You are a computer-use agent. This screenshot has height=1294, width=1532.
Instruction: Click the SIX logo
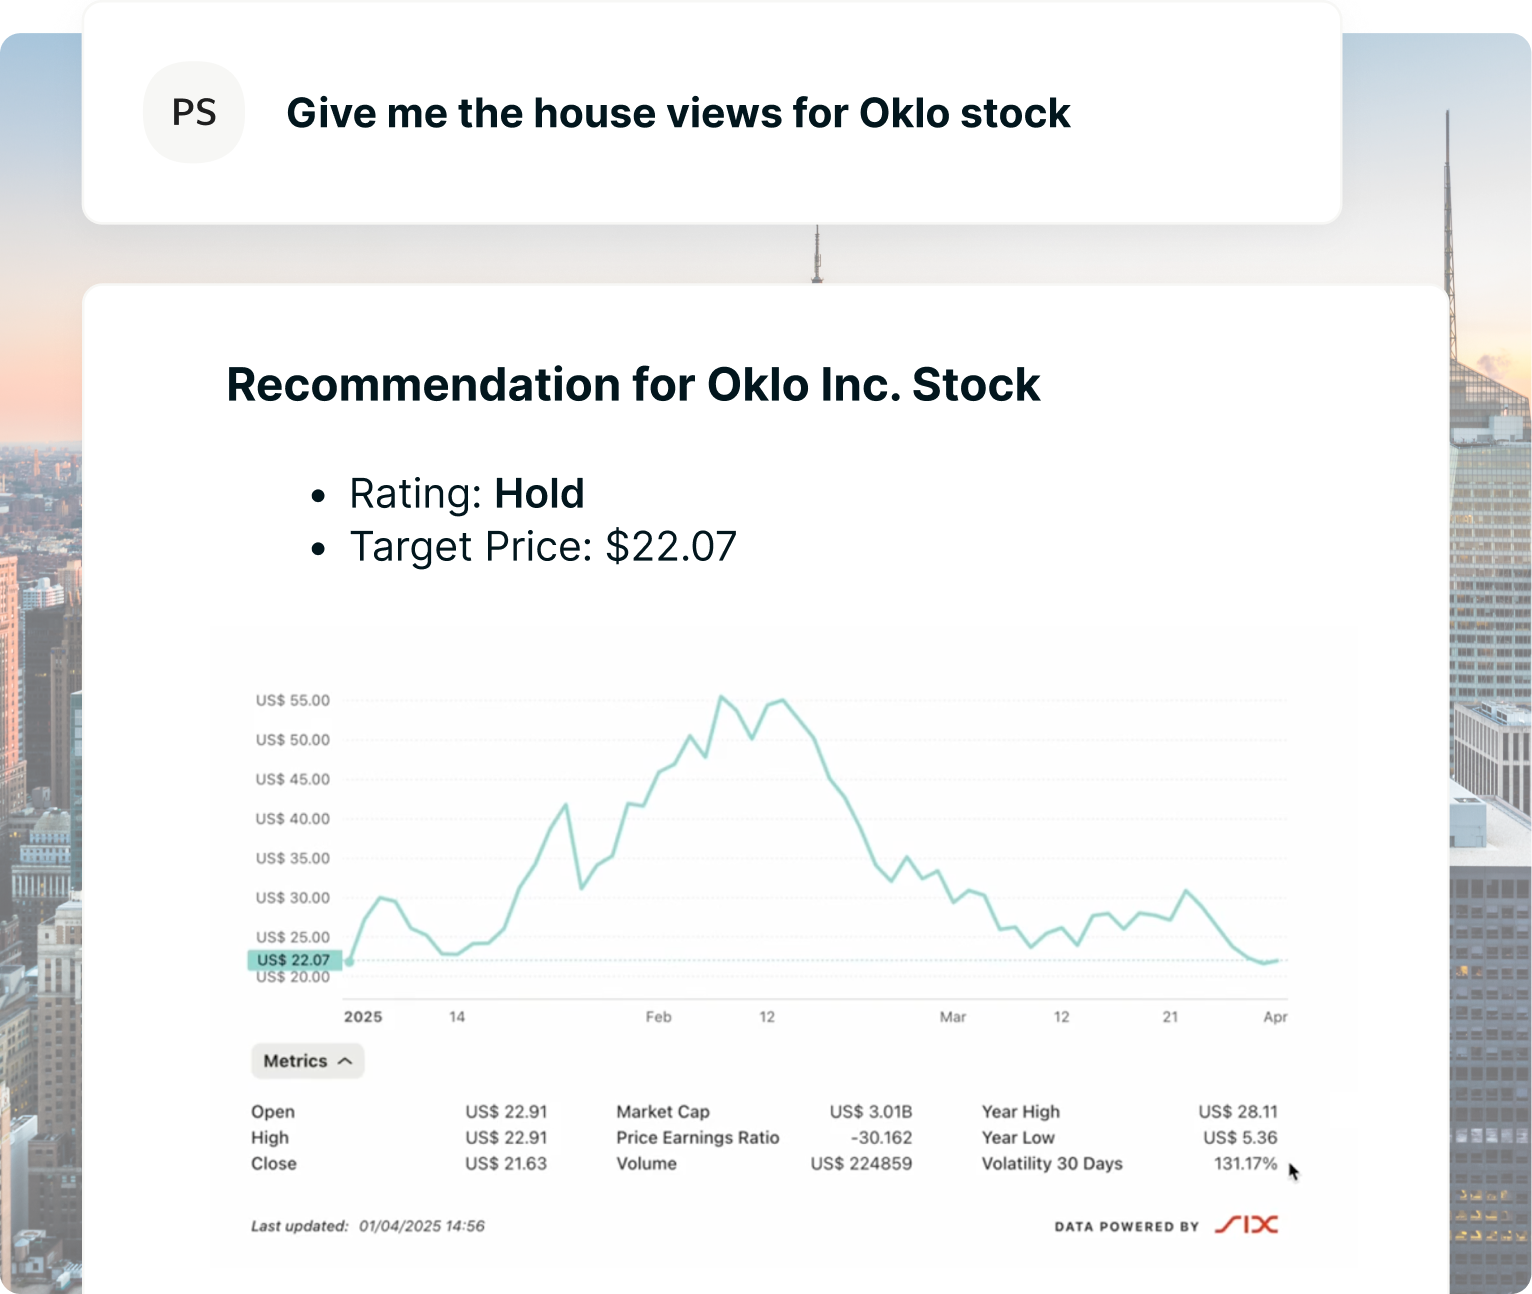pos(1246,1225)
